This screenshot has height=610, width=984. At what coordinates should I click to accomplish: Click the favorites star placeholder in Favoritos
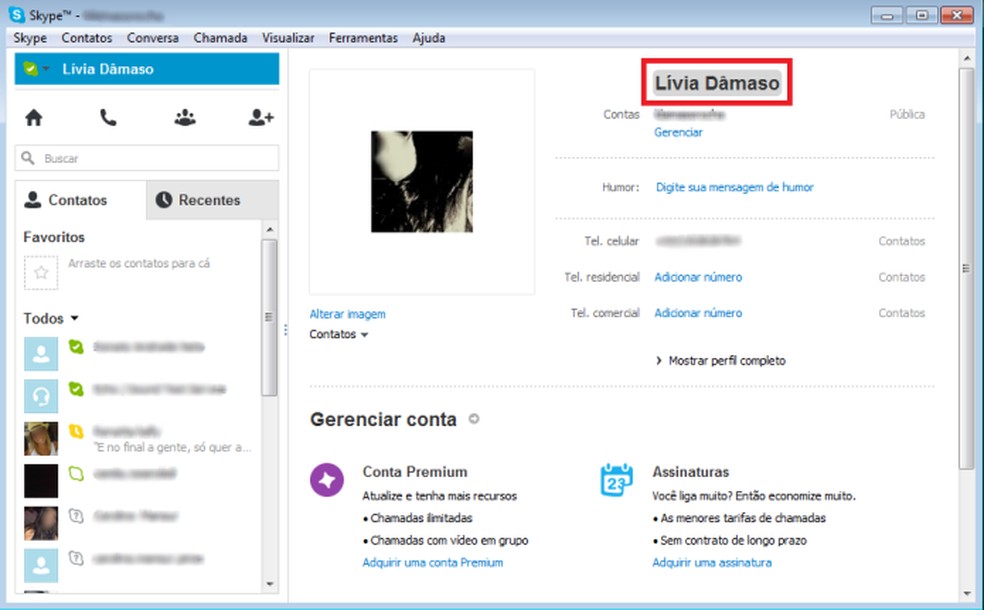click(x=41, y=271)
